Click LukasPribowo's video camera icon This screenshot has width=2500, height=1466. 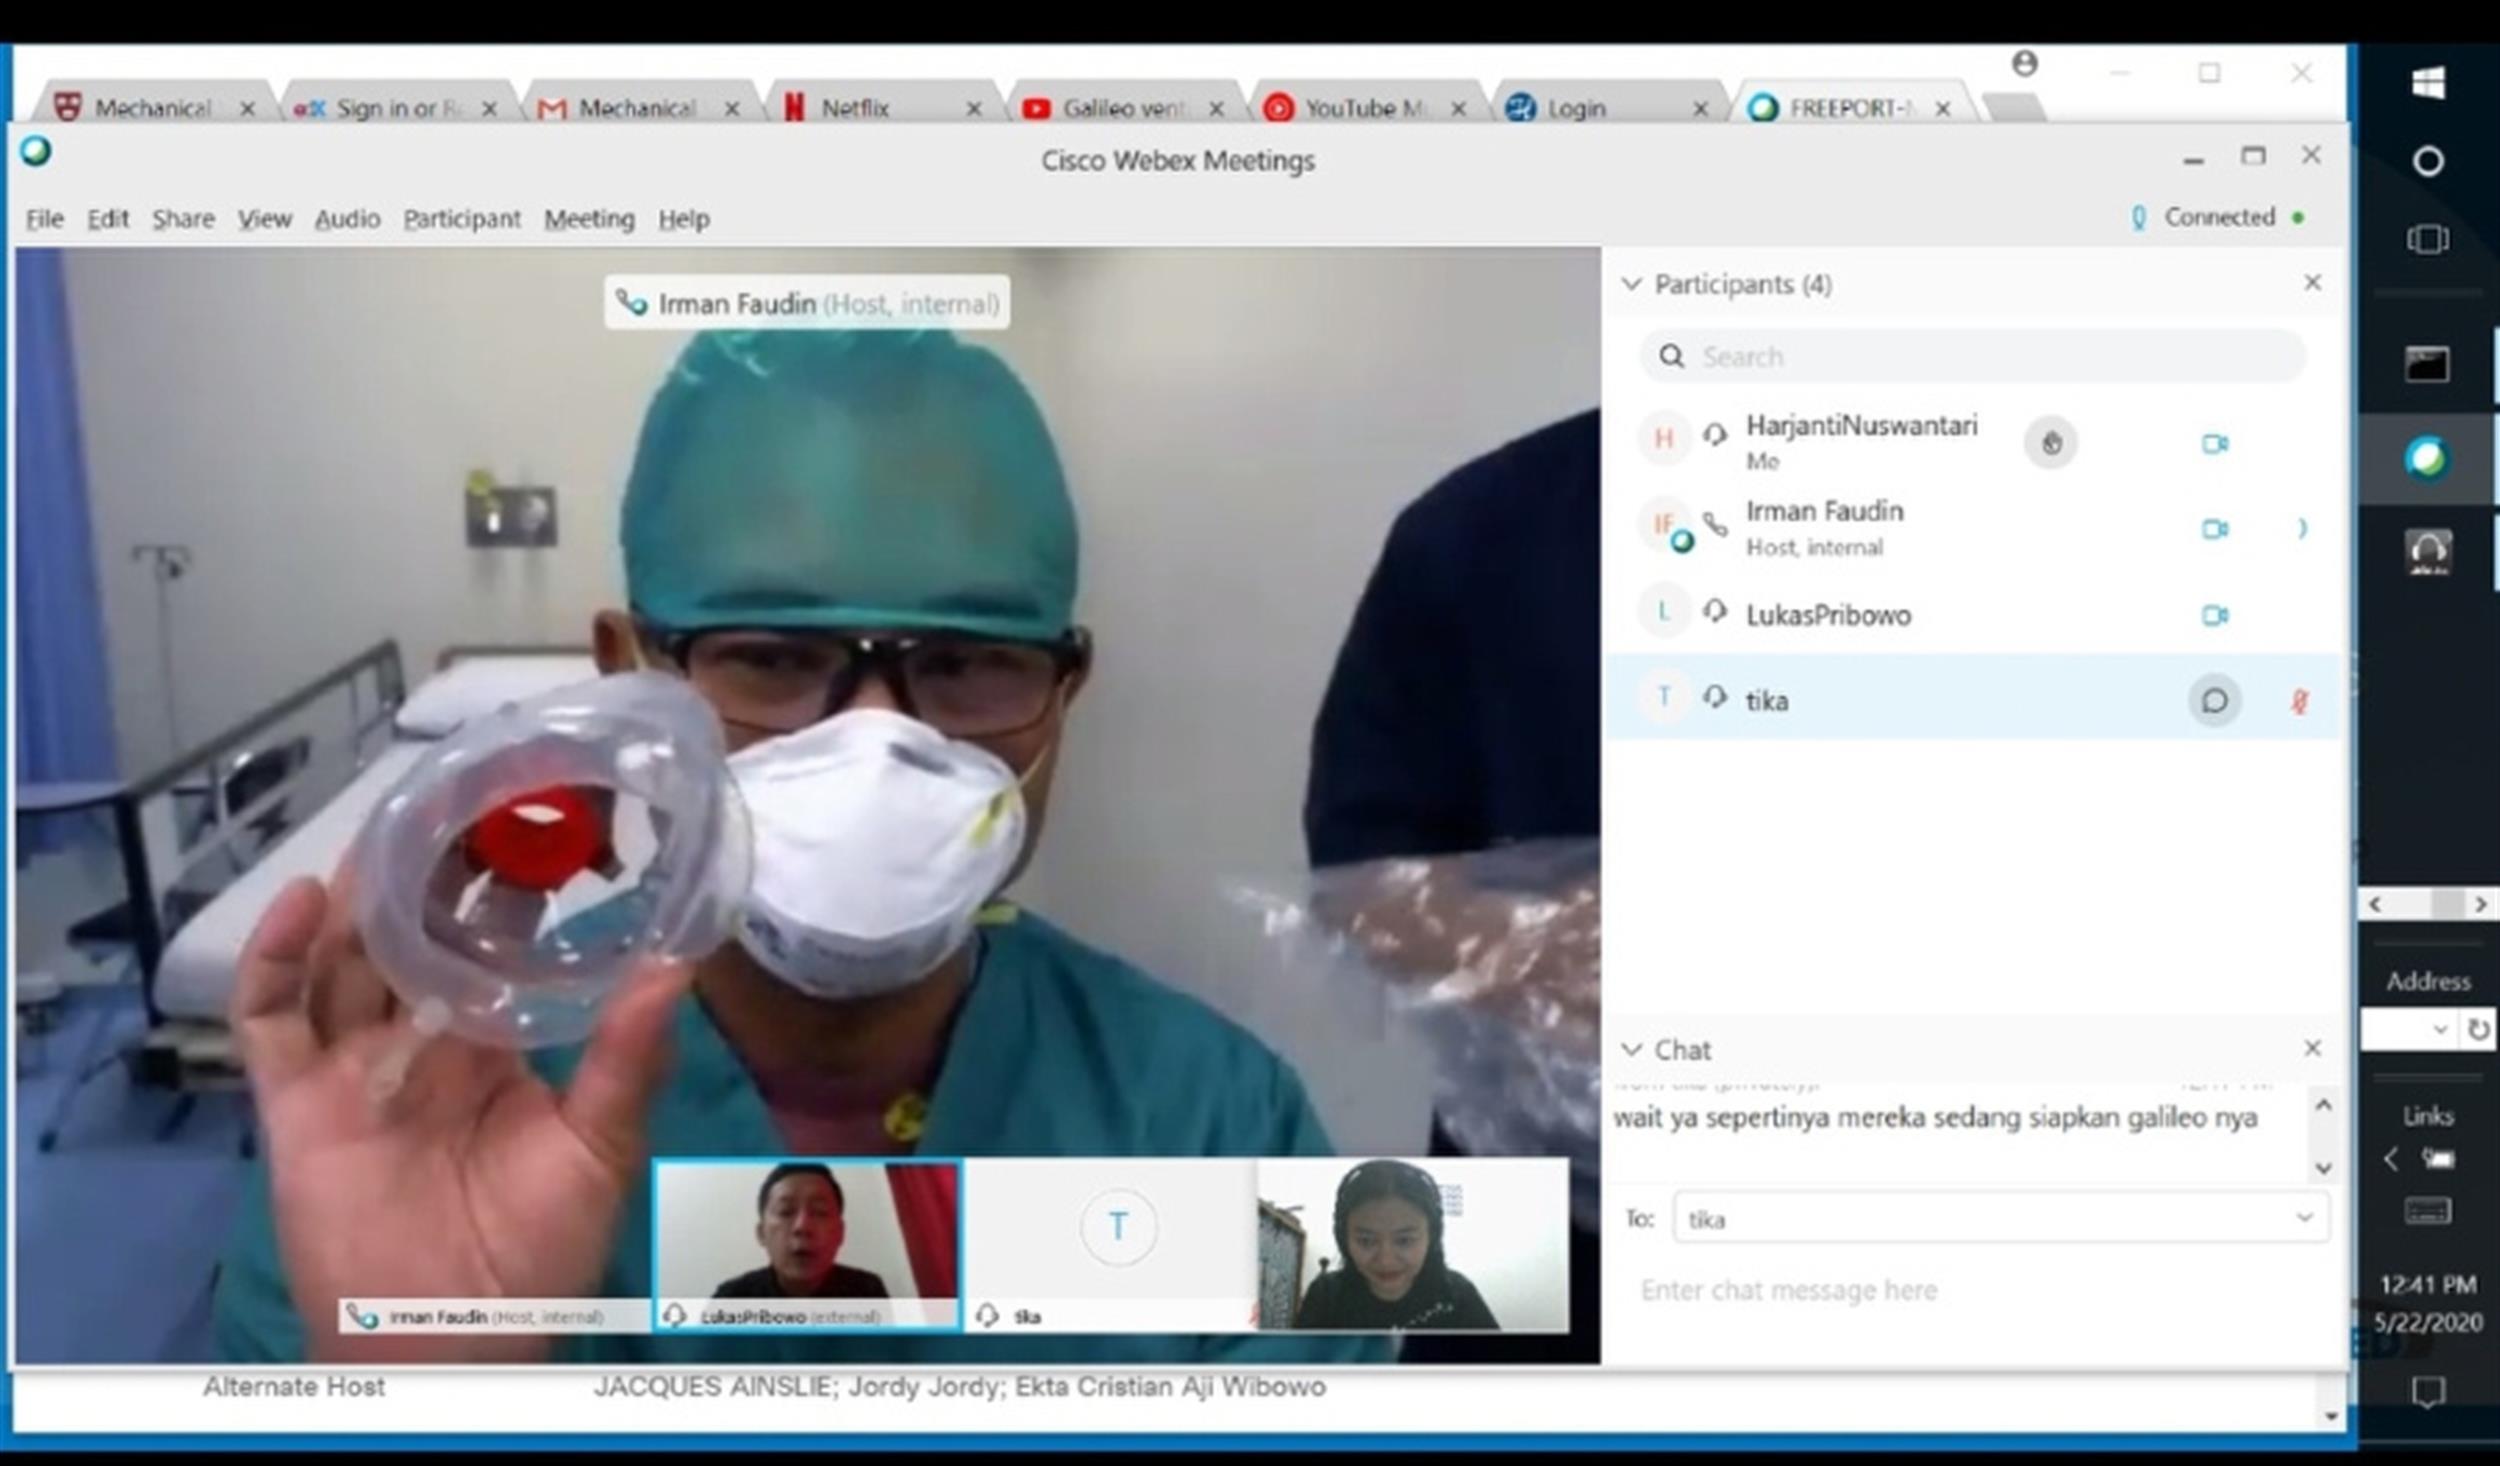pyautogui.click(x=2214, y=614)
